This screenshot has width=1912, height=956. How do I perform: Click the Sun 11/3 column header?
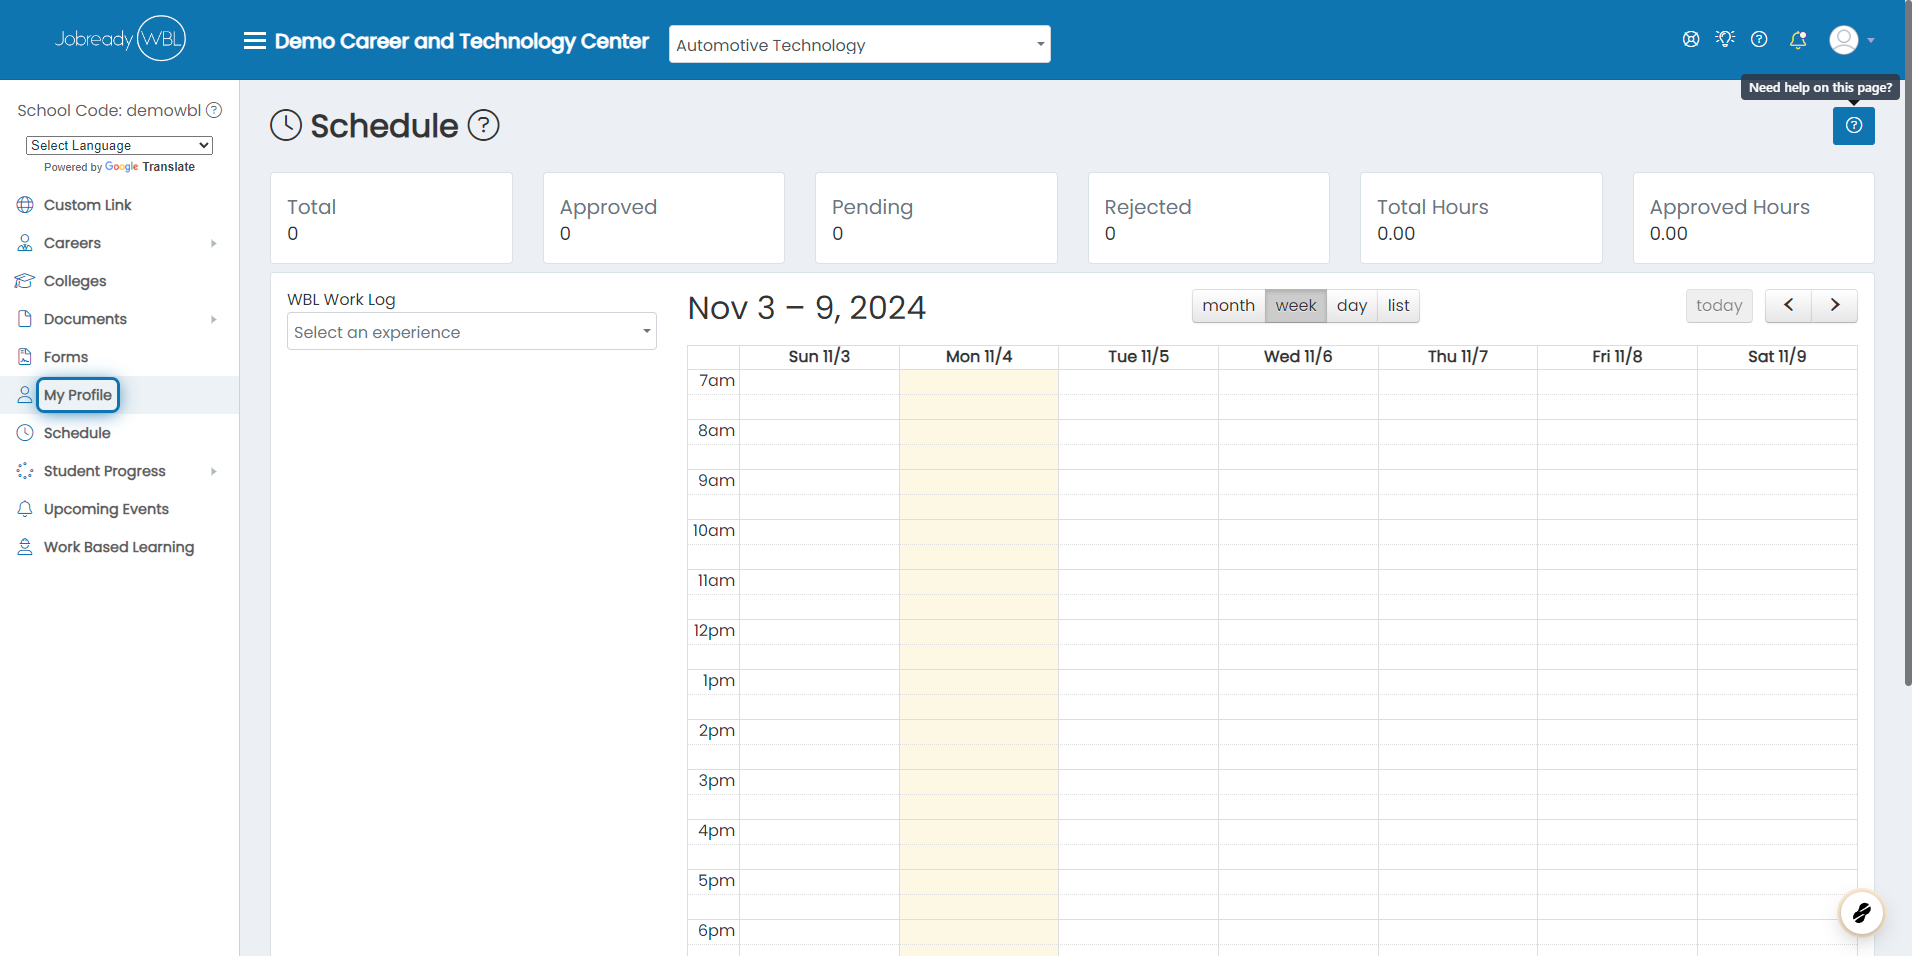point(819,357)
